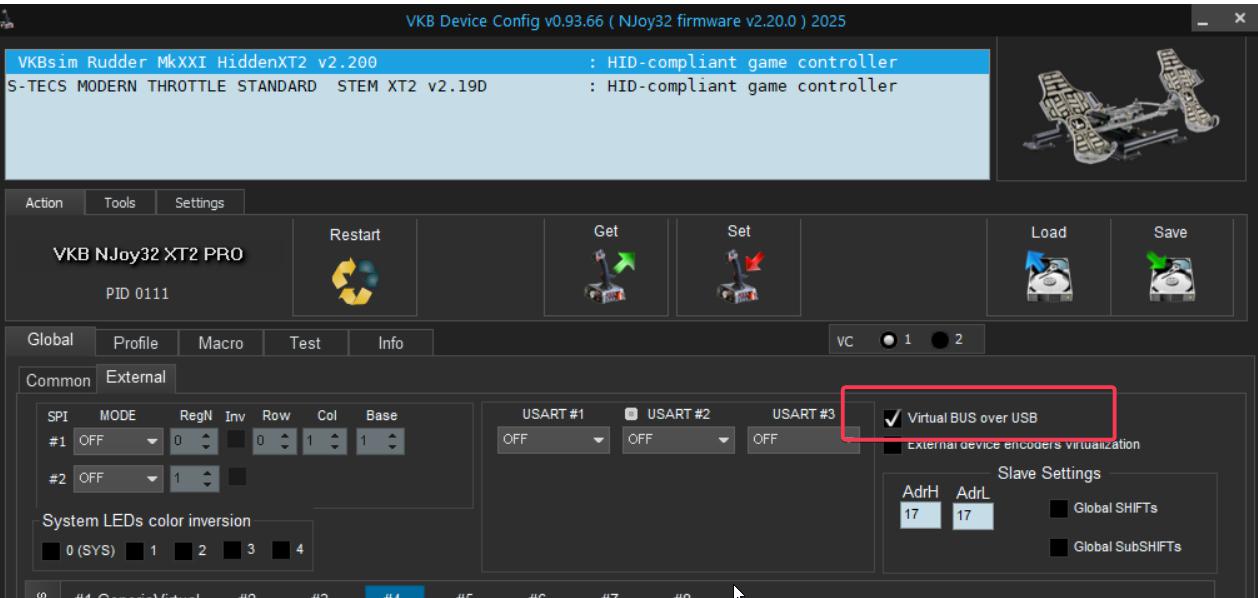Open the USART #1 dropdown
1258x598 pixels.
555,440
